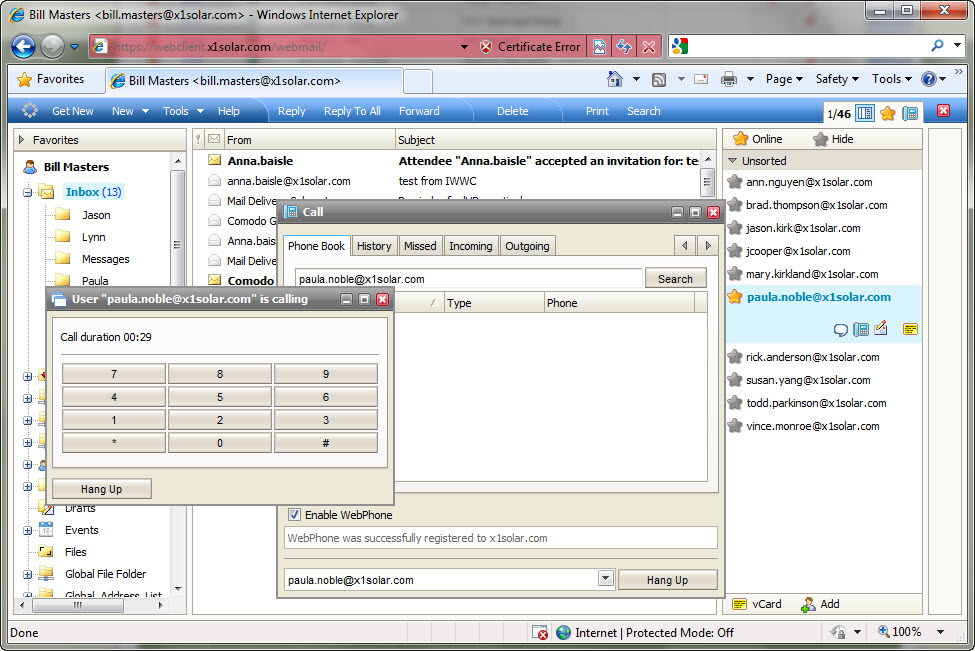Viewport: 975px width, 651px height.
Task: Click the Phone Book search input field
Action: [468, 279]
